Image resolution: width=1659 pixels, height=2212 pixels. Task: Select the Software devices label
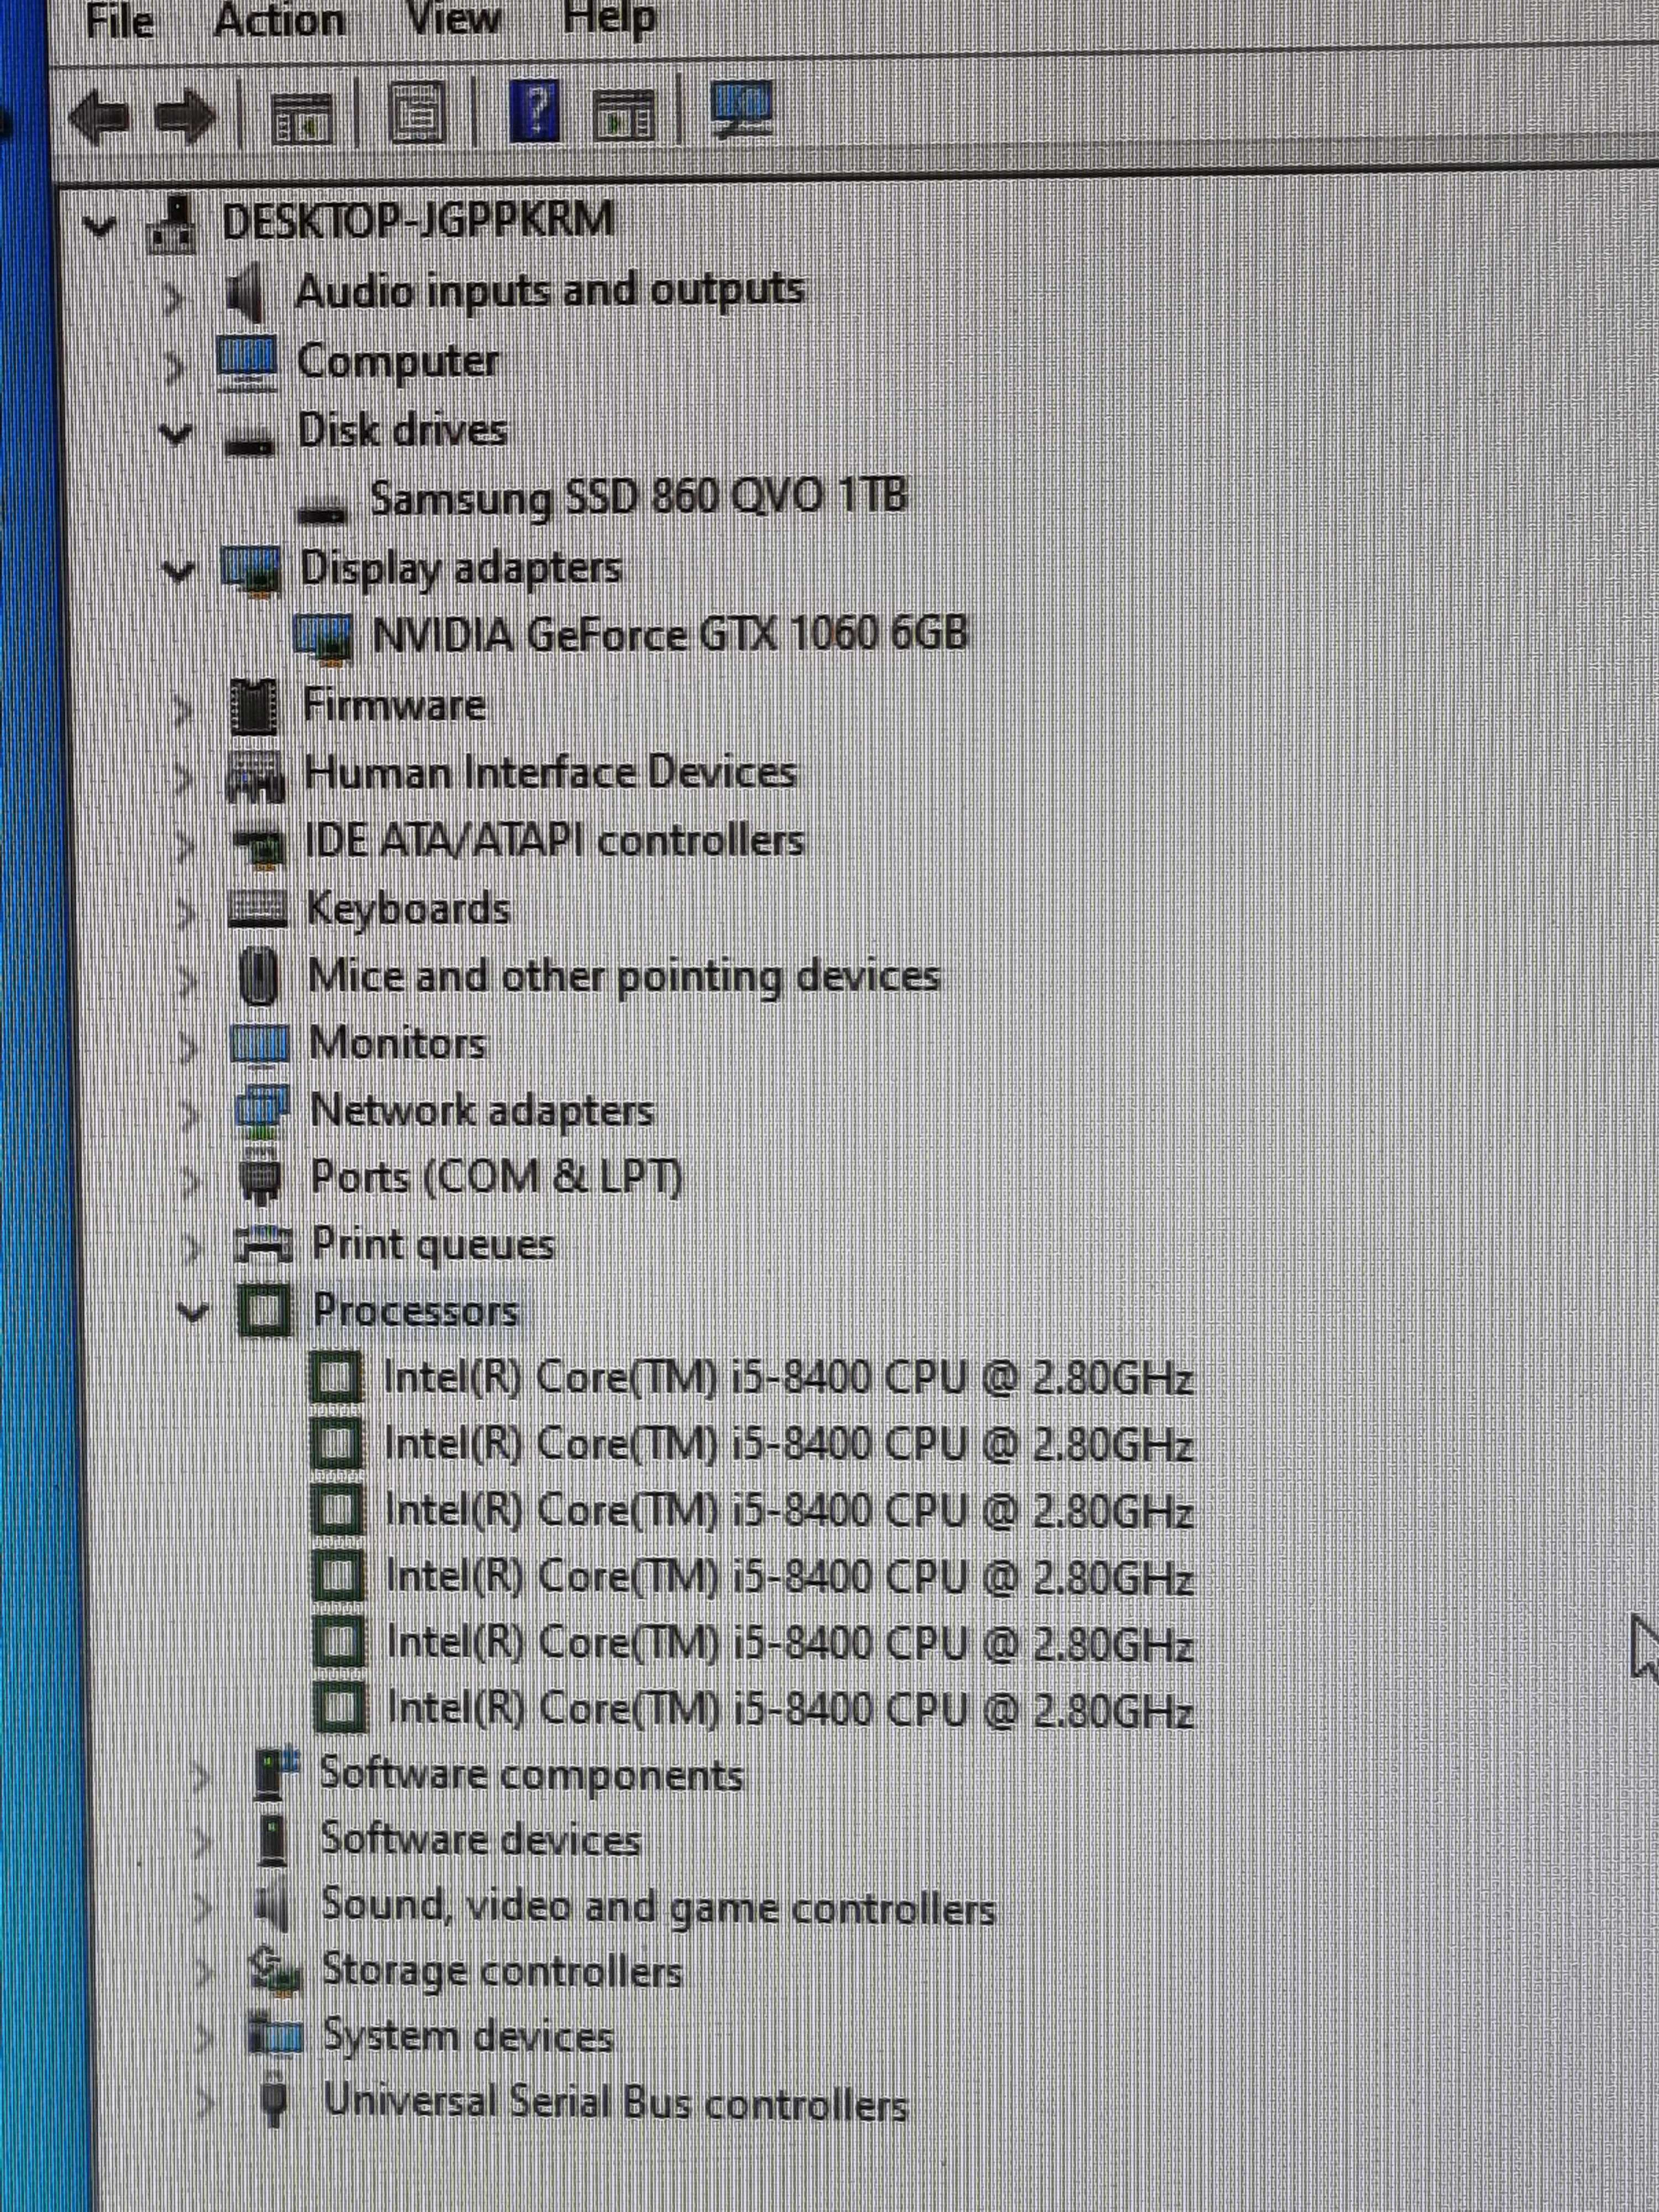pyautogui.click(x=481, y=1839)
